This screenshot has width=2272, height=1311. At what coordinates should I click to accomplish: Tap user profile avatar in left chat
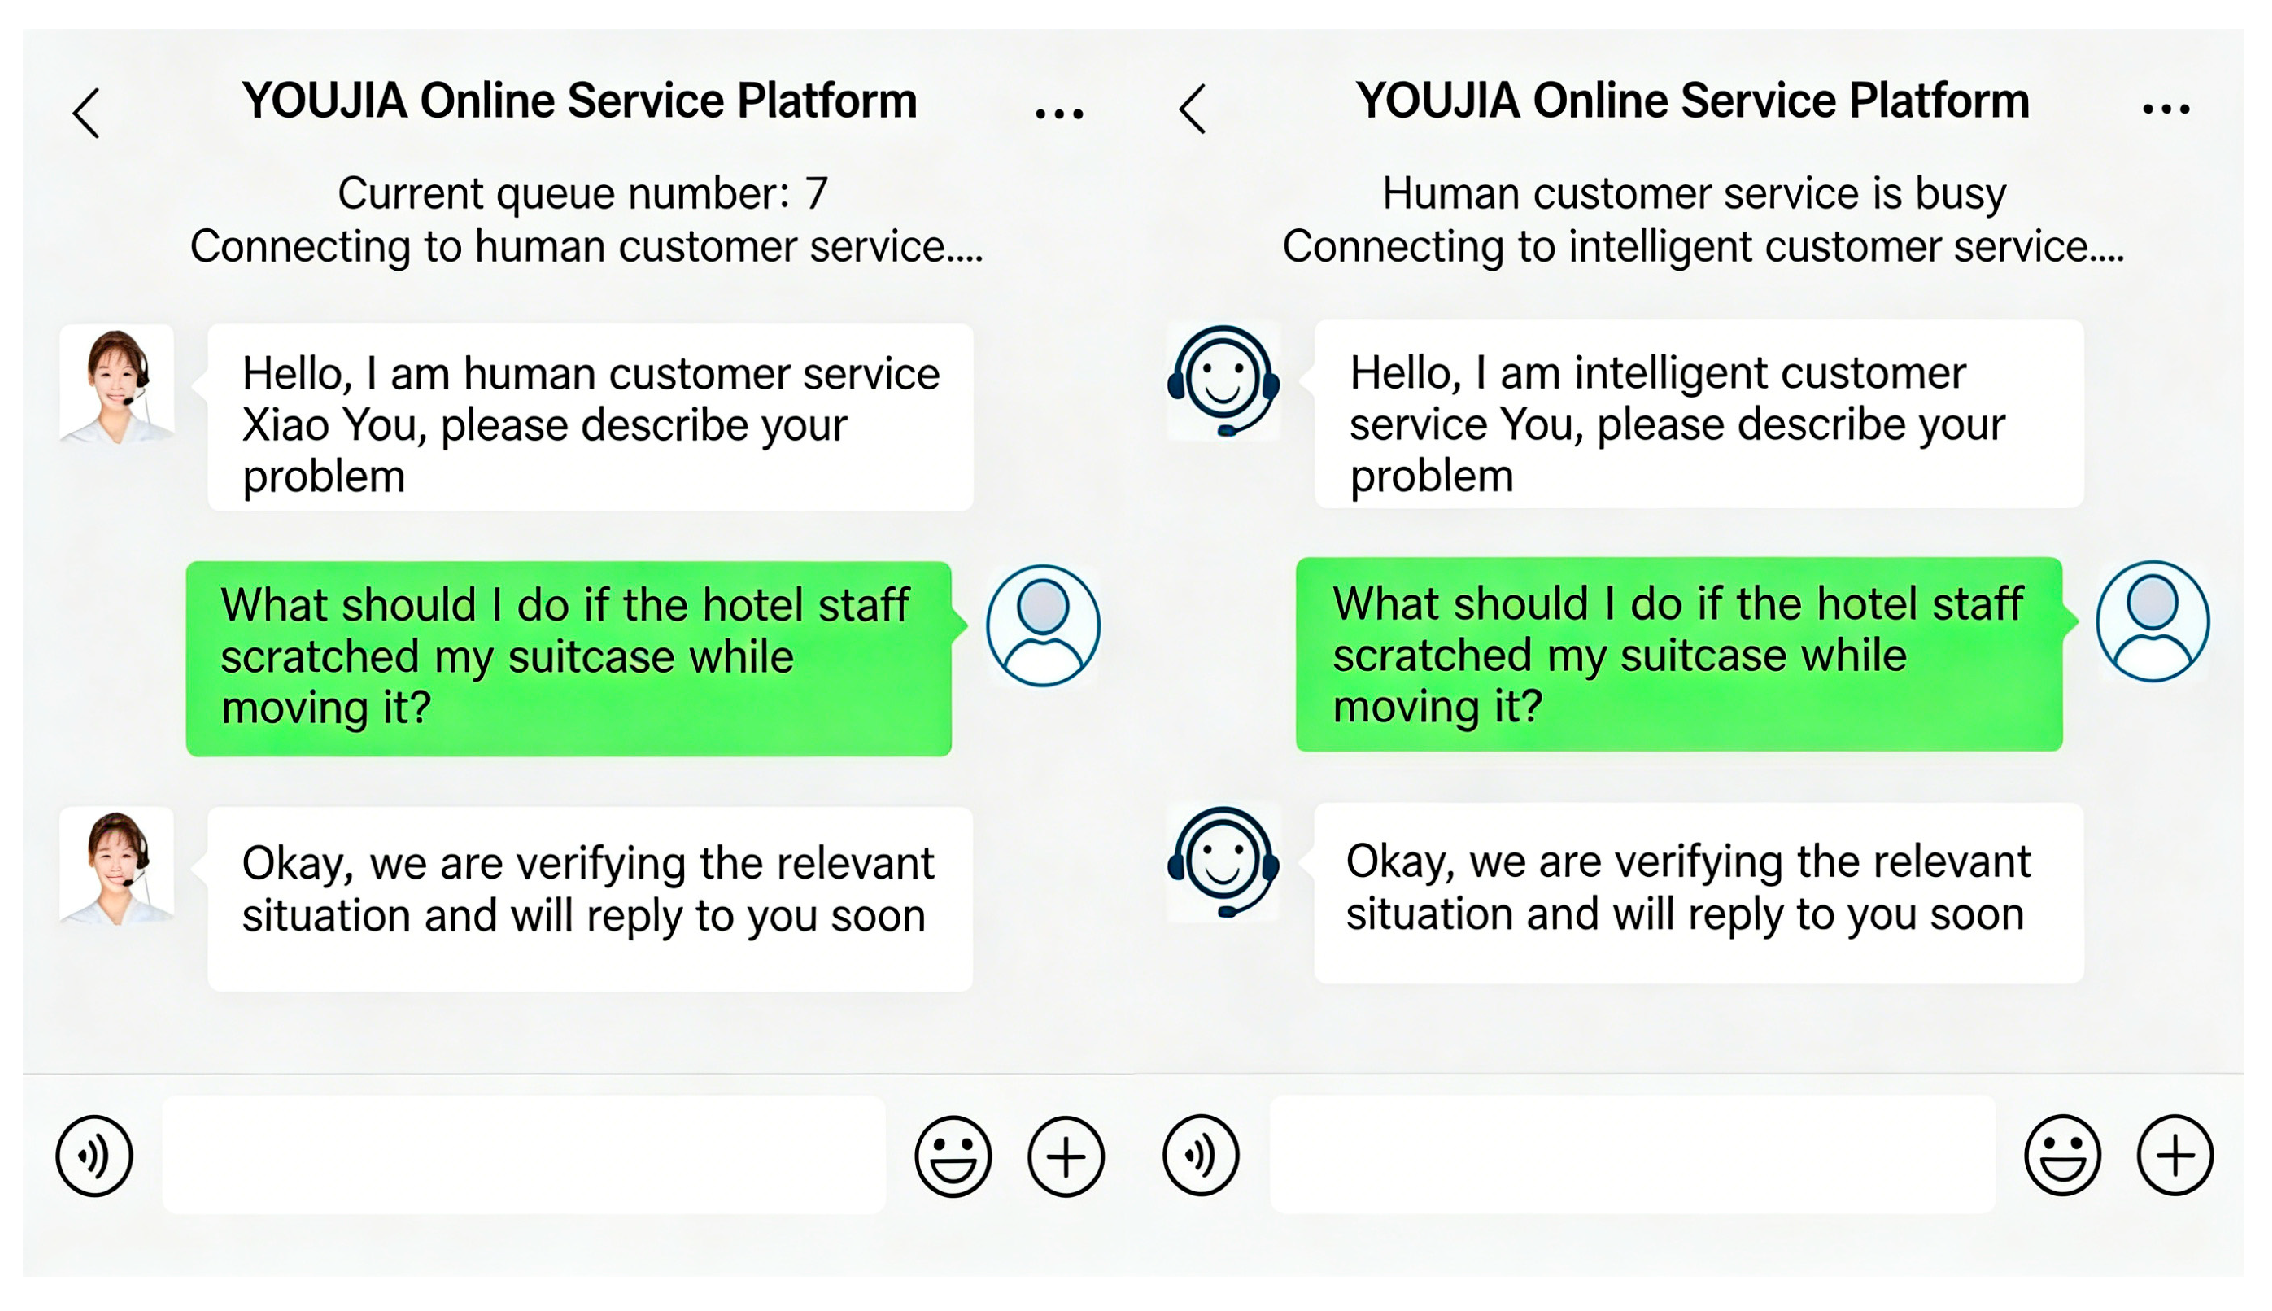click(x=1043, y=625)
